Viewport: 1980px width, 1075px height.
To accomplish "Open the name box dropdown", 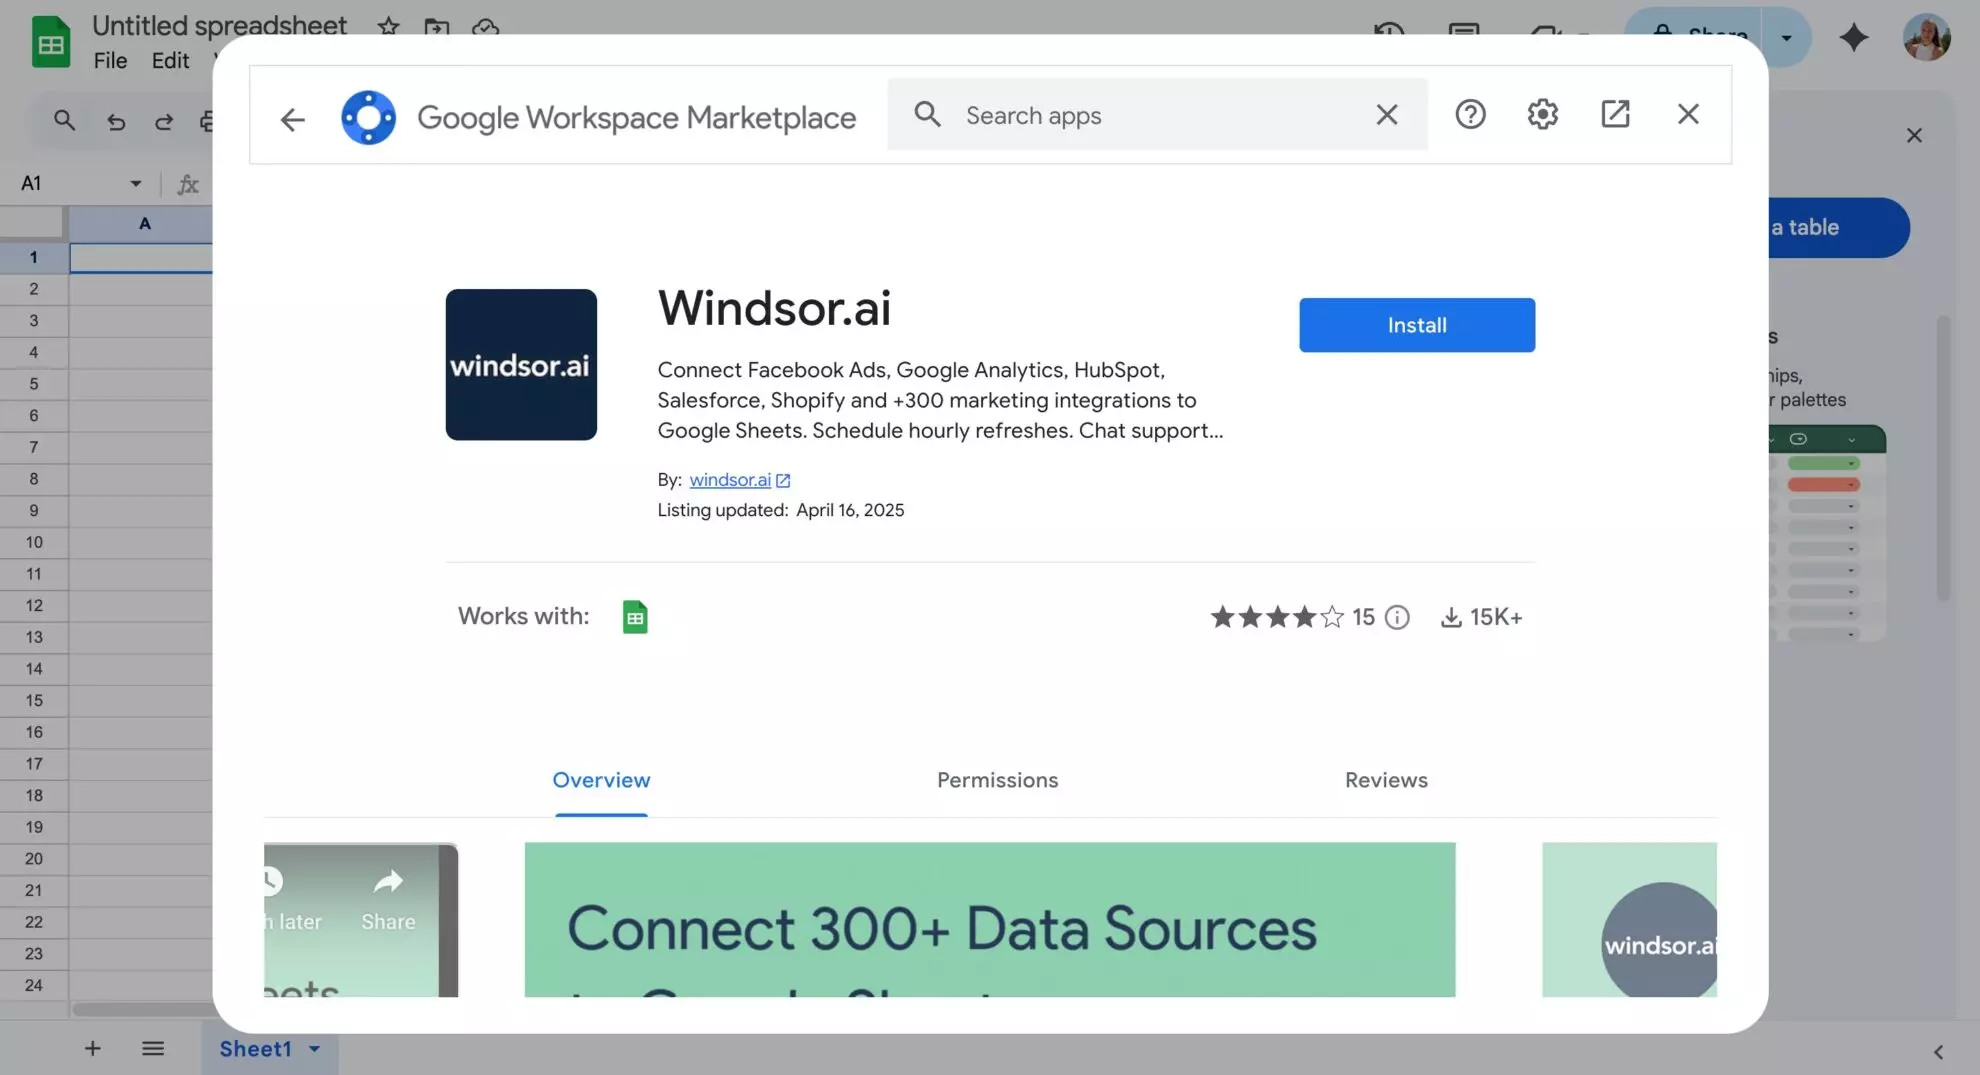I will pos(137,183).
